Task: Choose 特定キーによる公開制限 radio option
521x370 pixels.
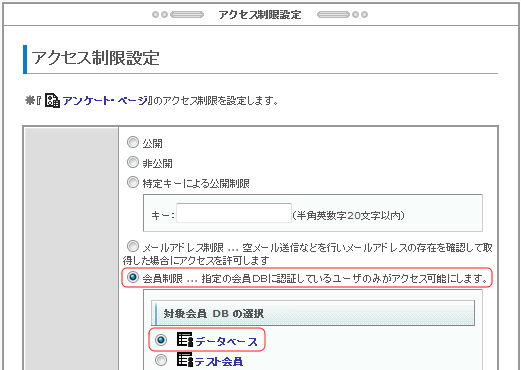Action: (133, 182)
